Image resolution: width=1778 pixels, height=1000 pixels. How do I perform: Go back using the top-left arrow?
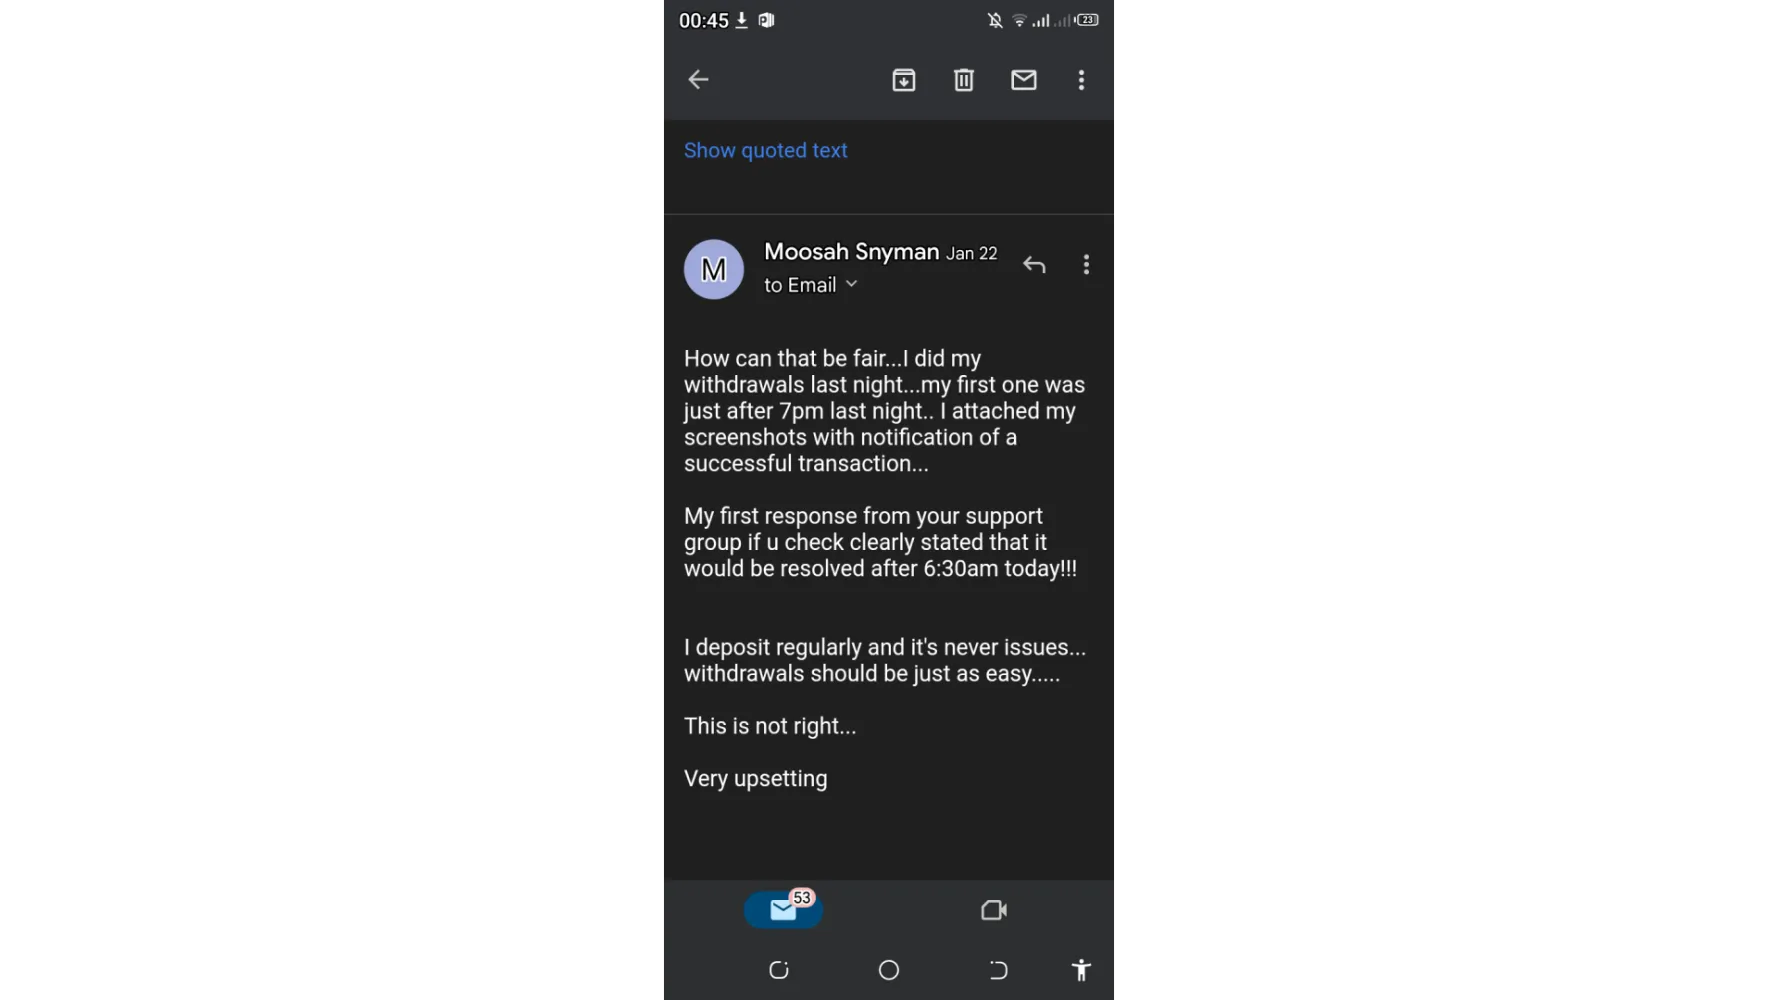(698, 80)
